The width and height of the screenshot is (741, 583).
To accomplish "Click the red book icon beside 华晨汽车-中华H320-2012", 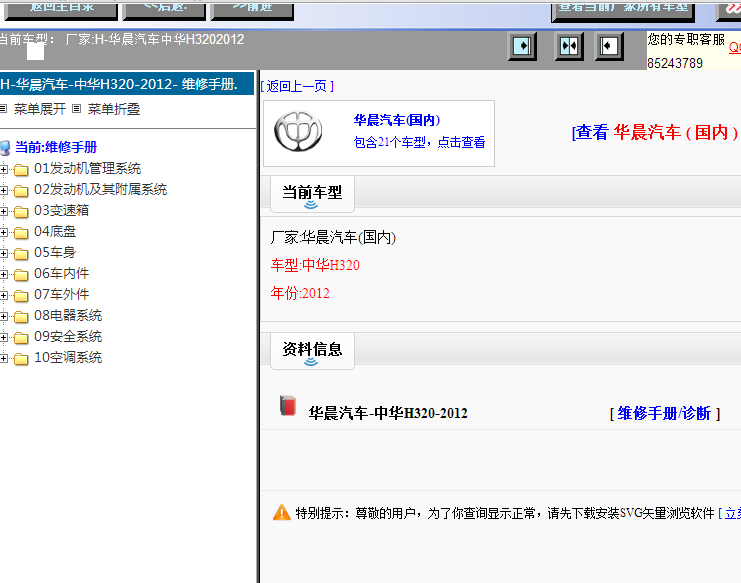I will (x=287, y=406).
